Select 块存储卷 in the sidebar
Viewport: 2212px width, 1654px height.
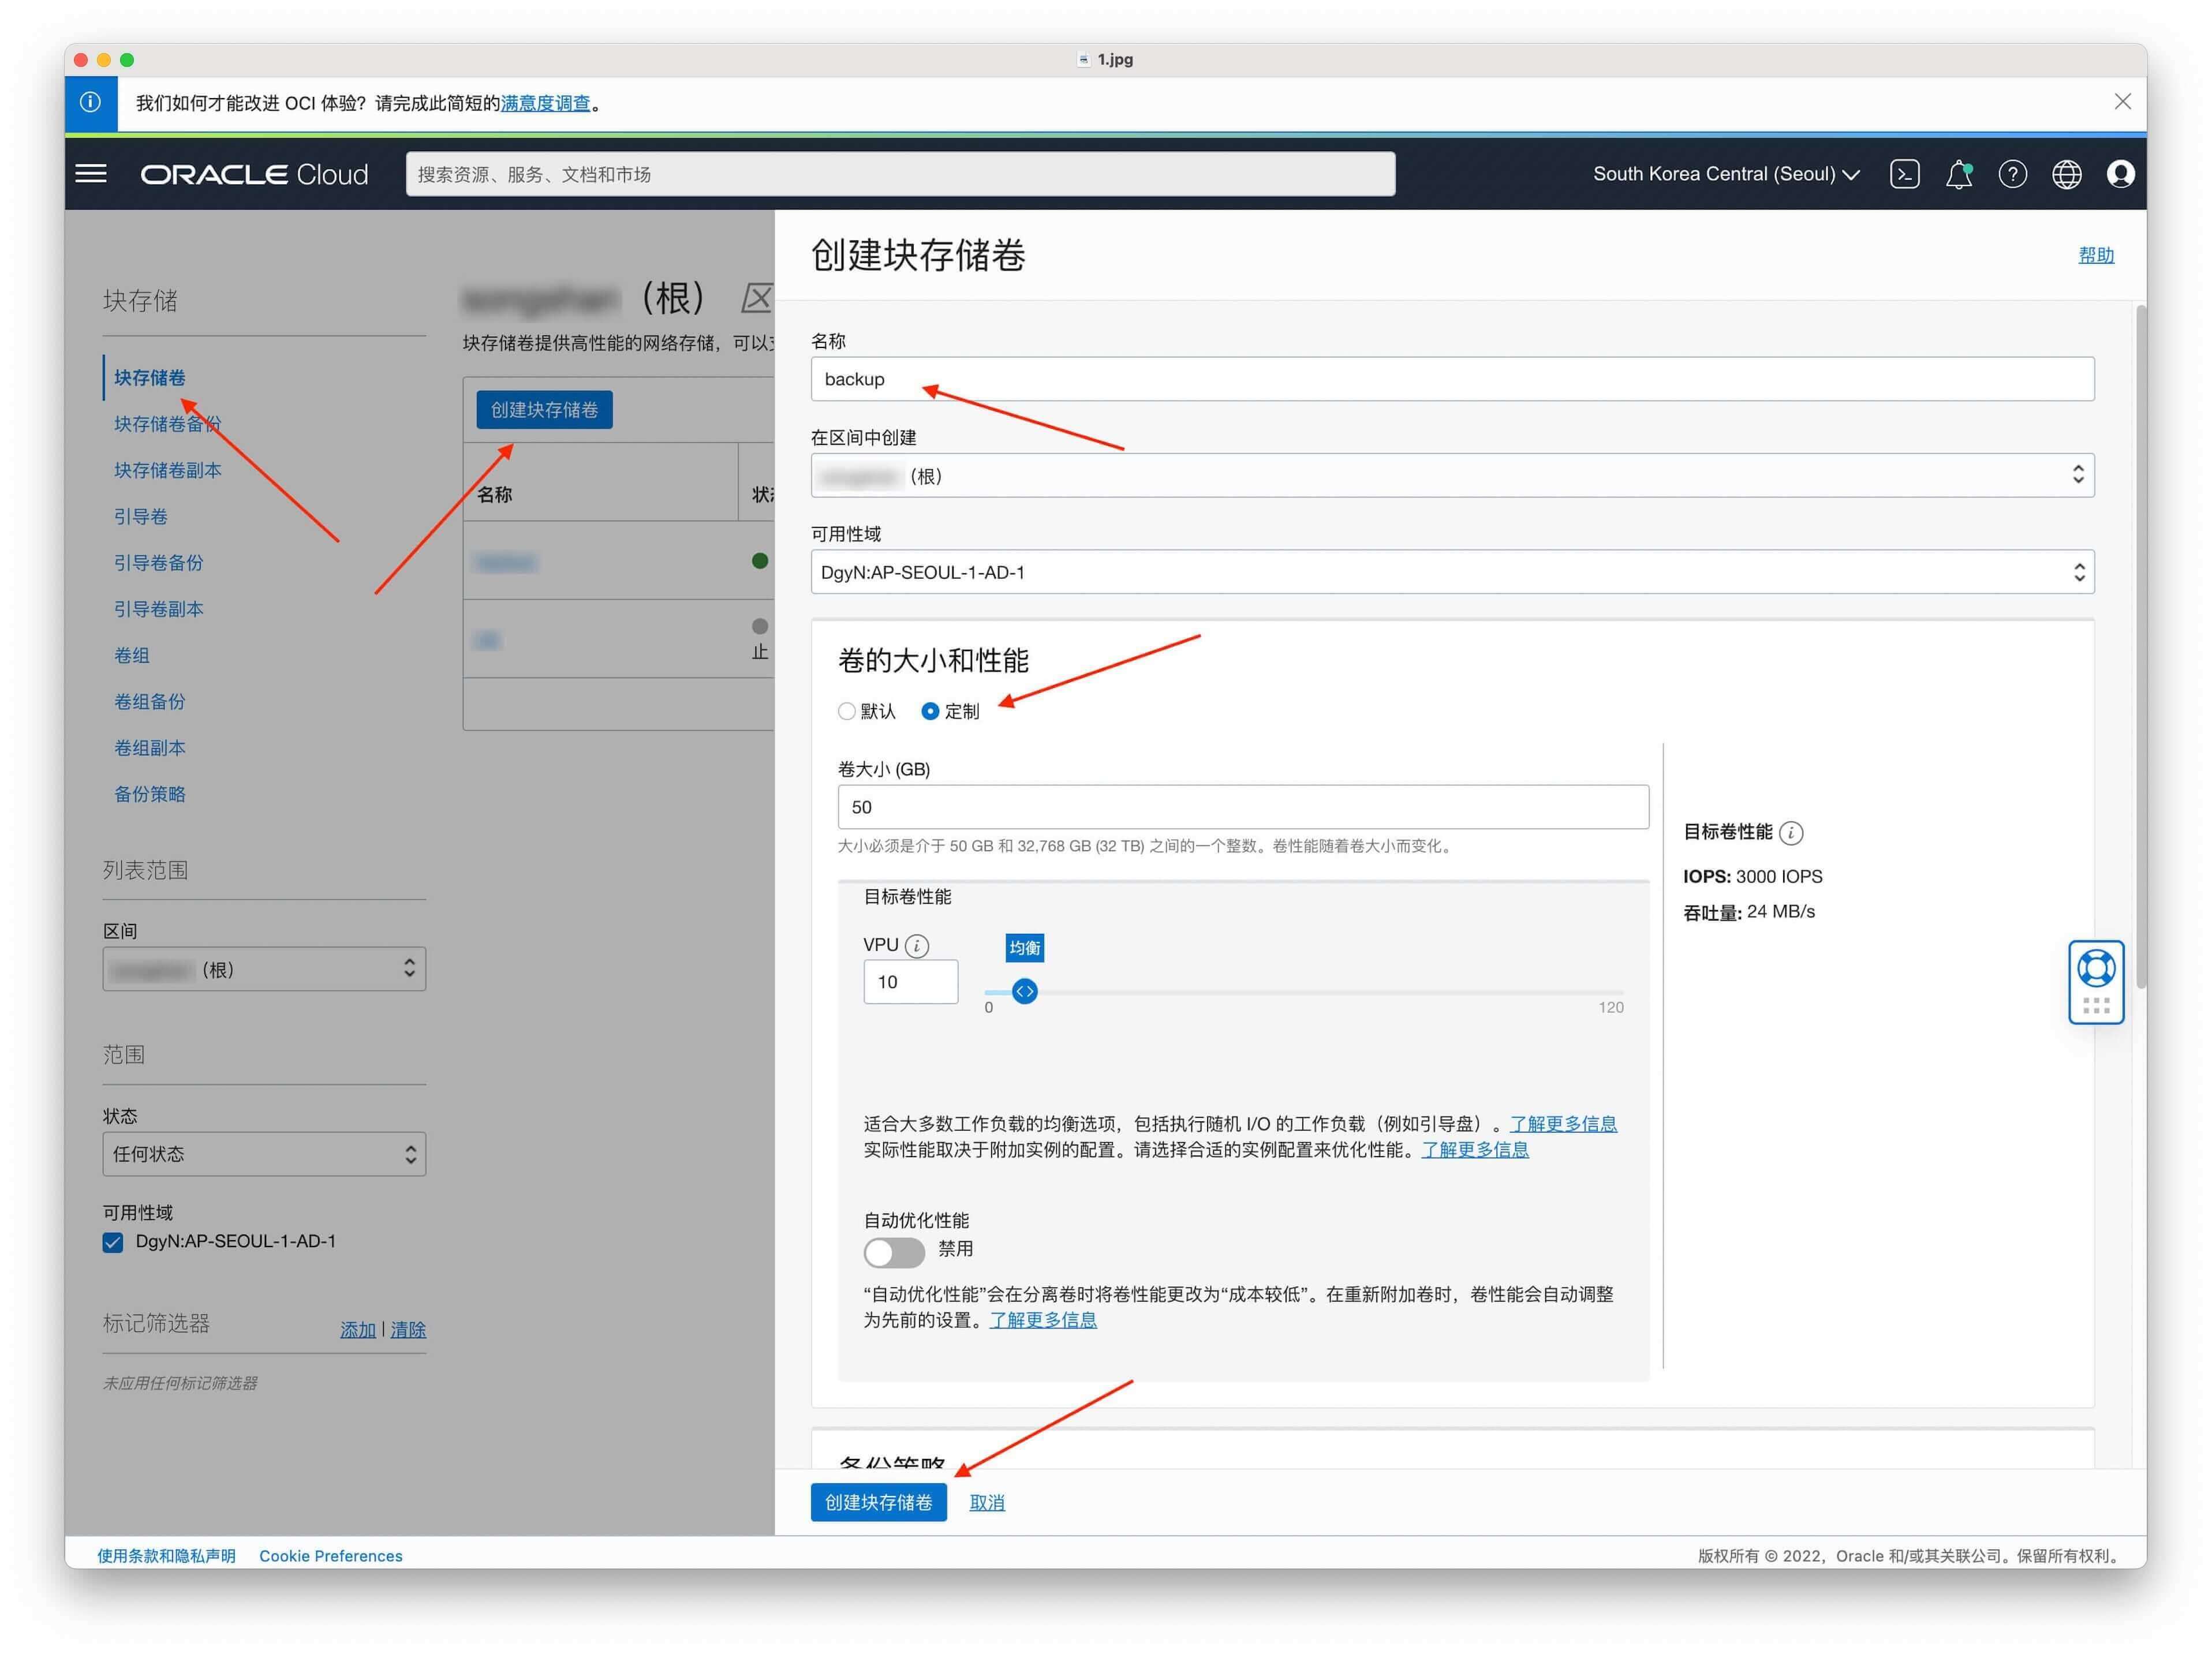[x=150, y=377]
